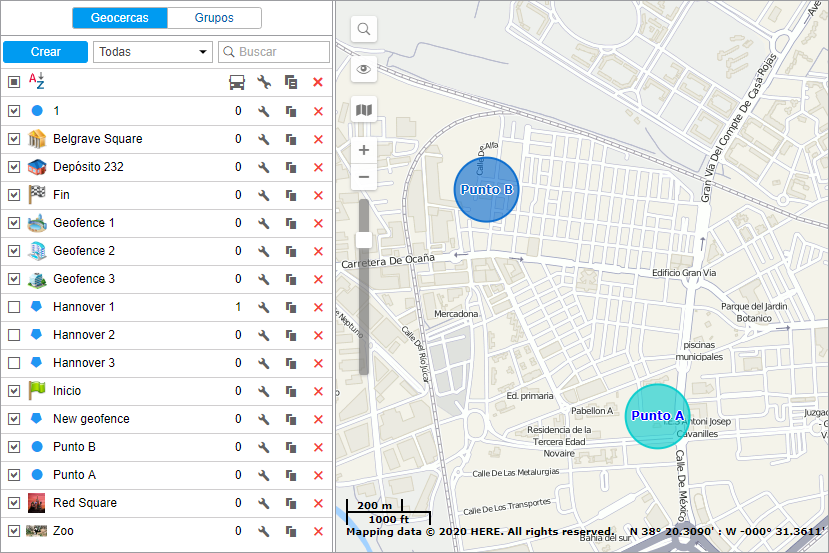Enable the Hannover 1 checkbox
The image size is (829, 553).
(14, 307)
